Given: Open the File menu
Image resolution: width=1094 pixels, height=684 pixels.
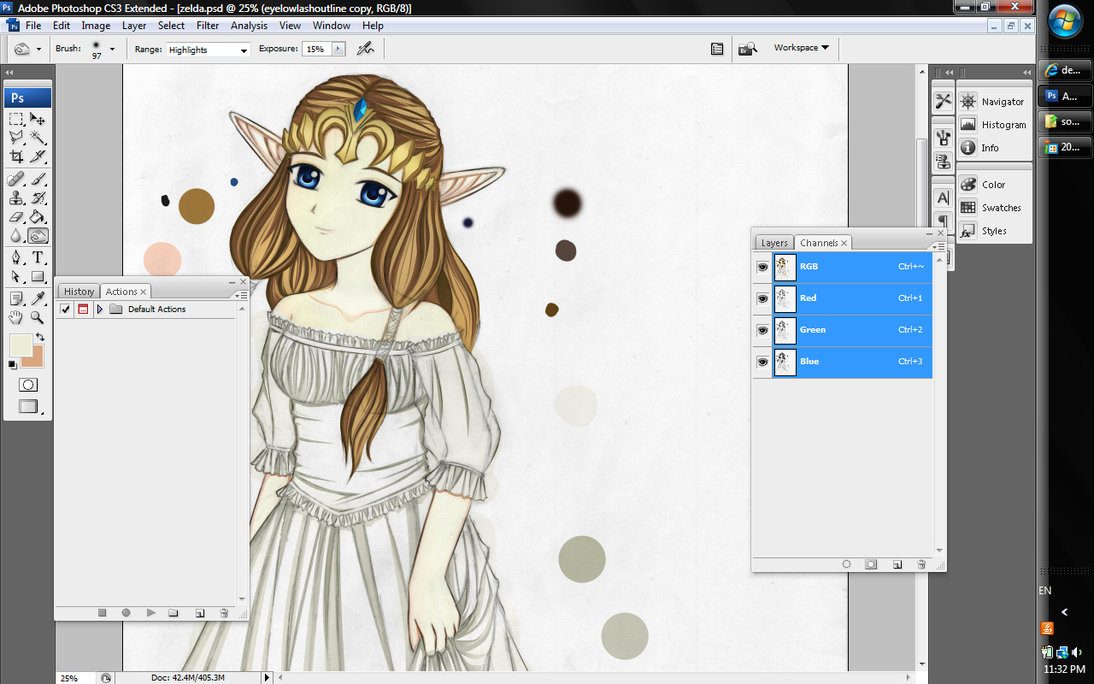Looking at the screenshot, I should pyautogui.click(x=33, y=25).
